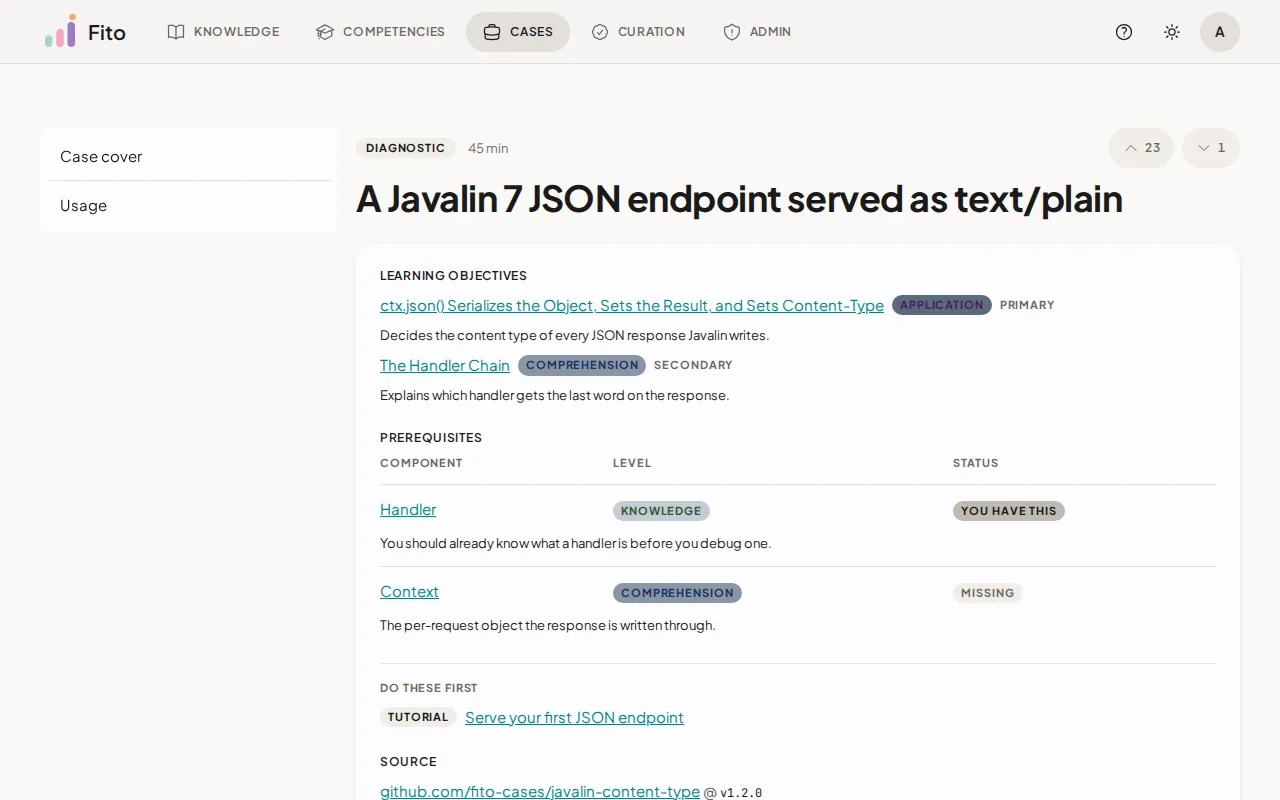Click the LEVEL column header

tap(632, 463)
